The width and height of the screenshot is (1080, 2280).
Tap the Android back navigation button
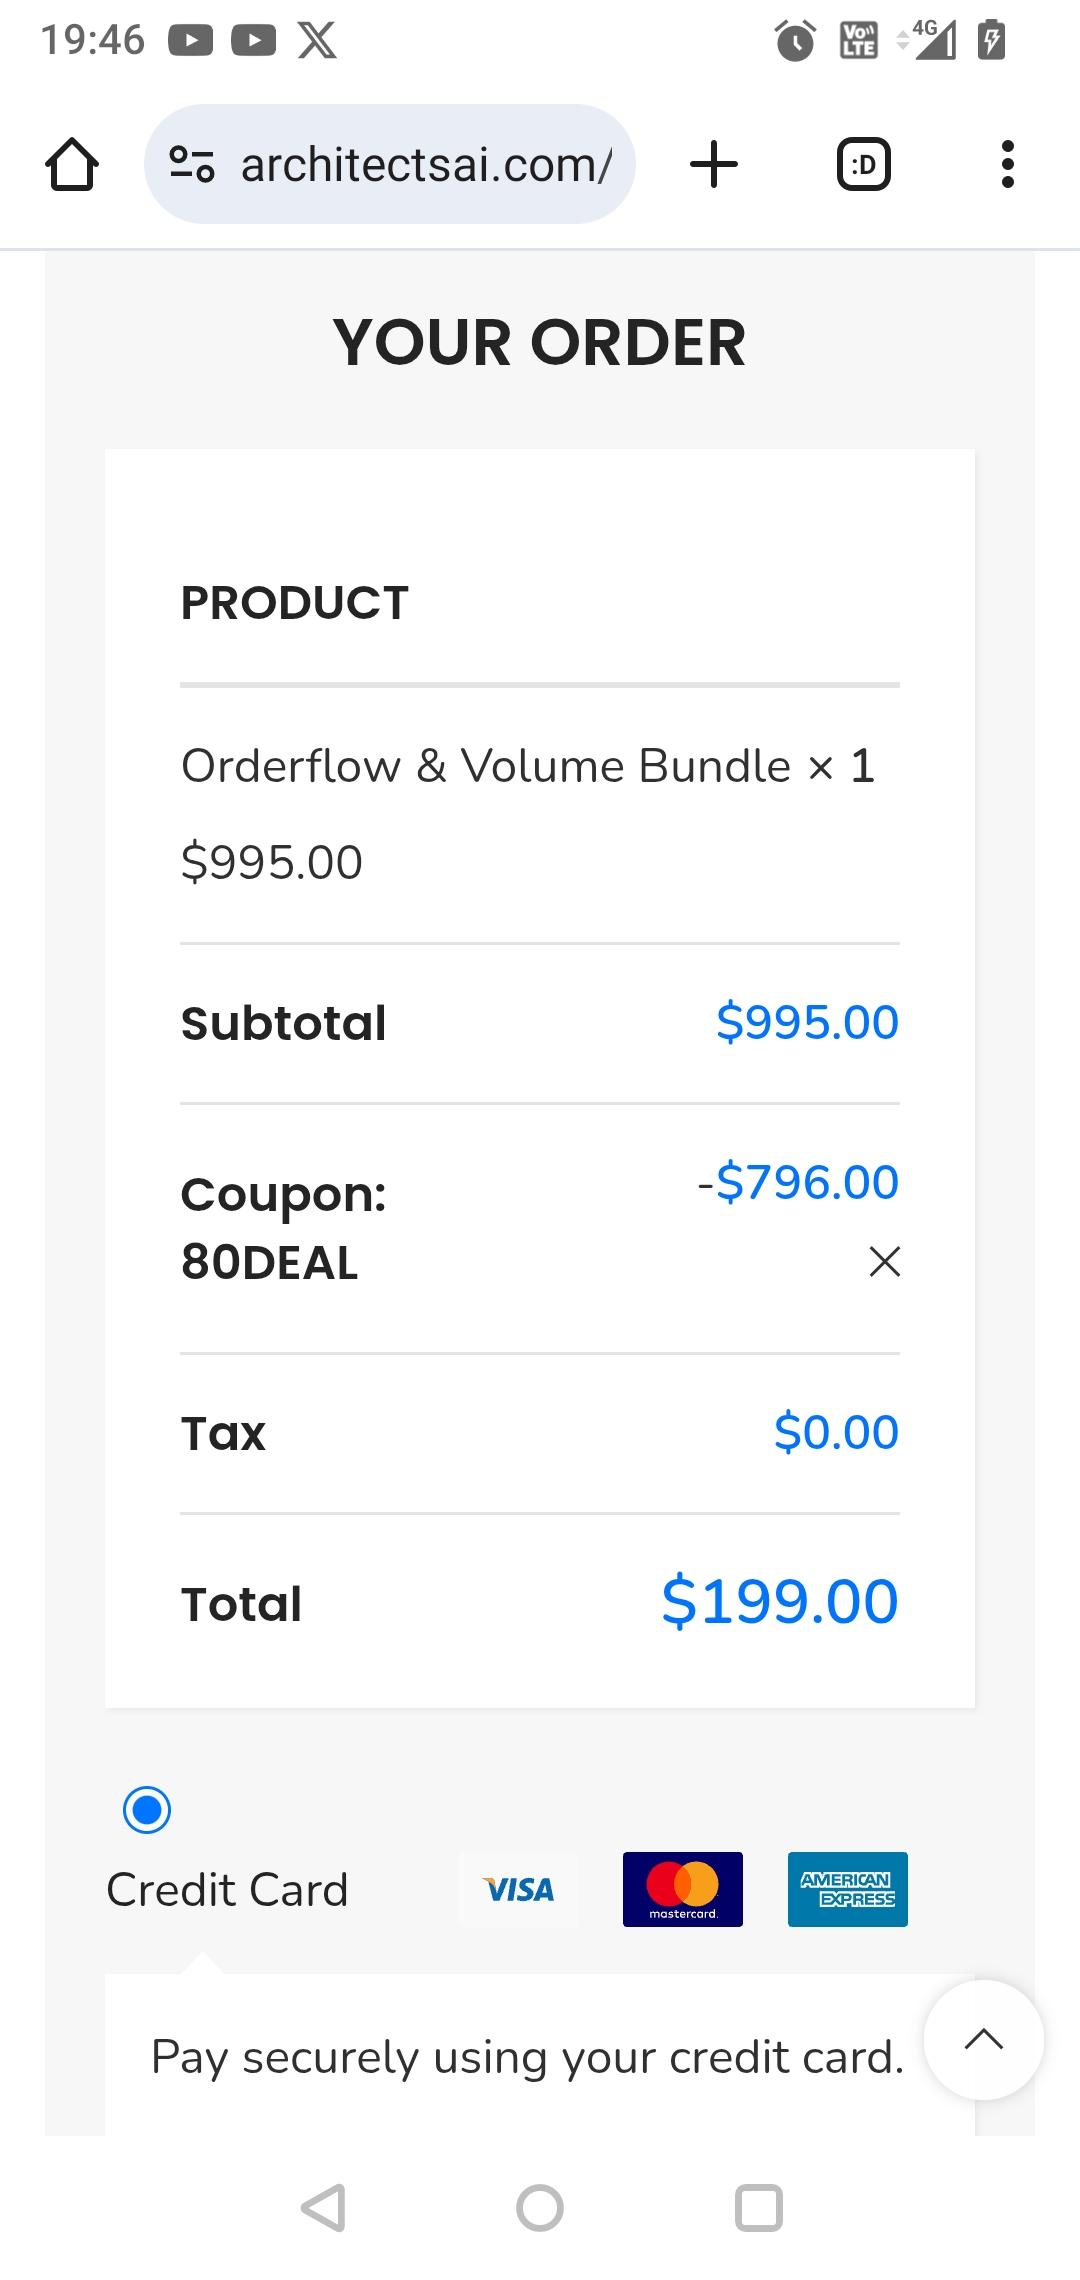coord(324,2207)
